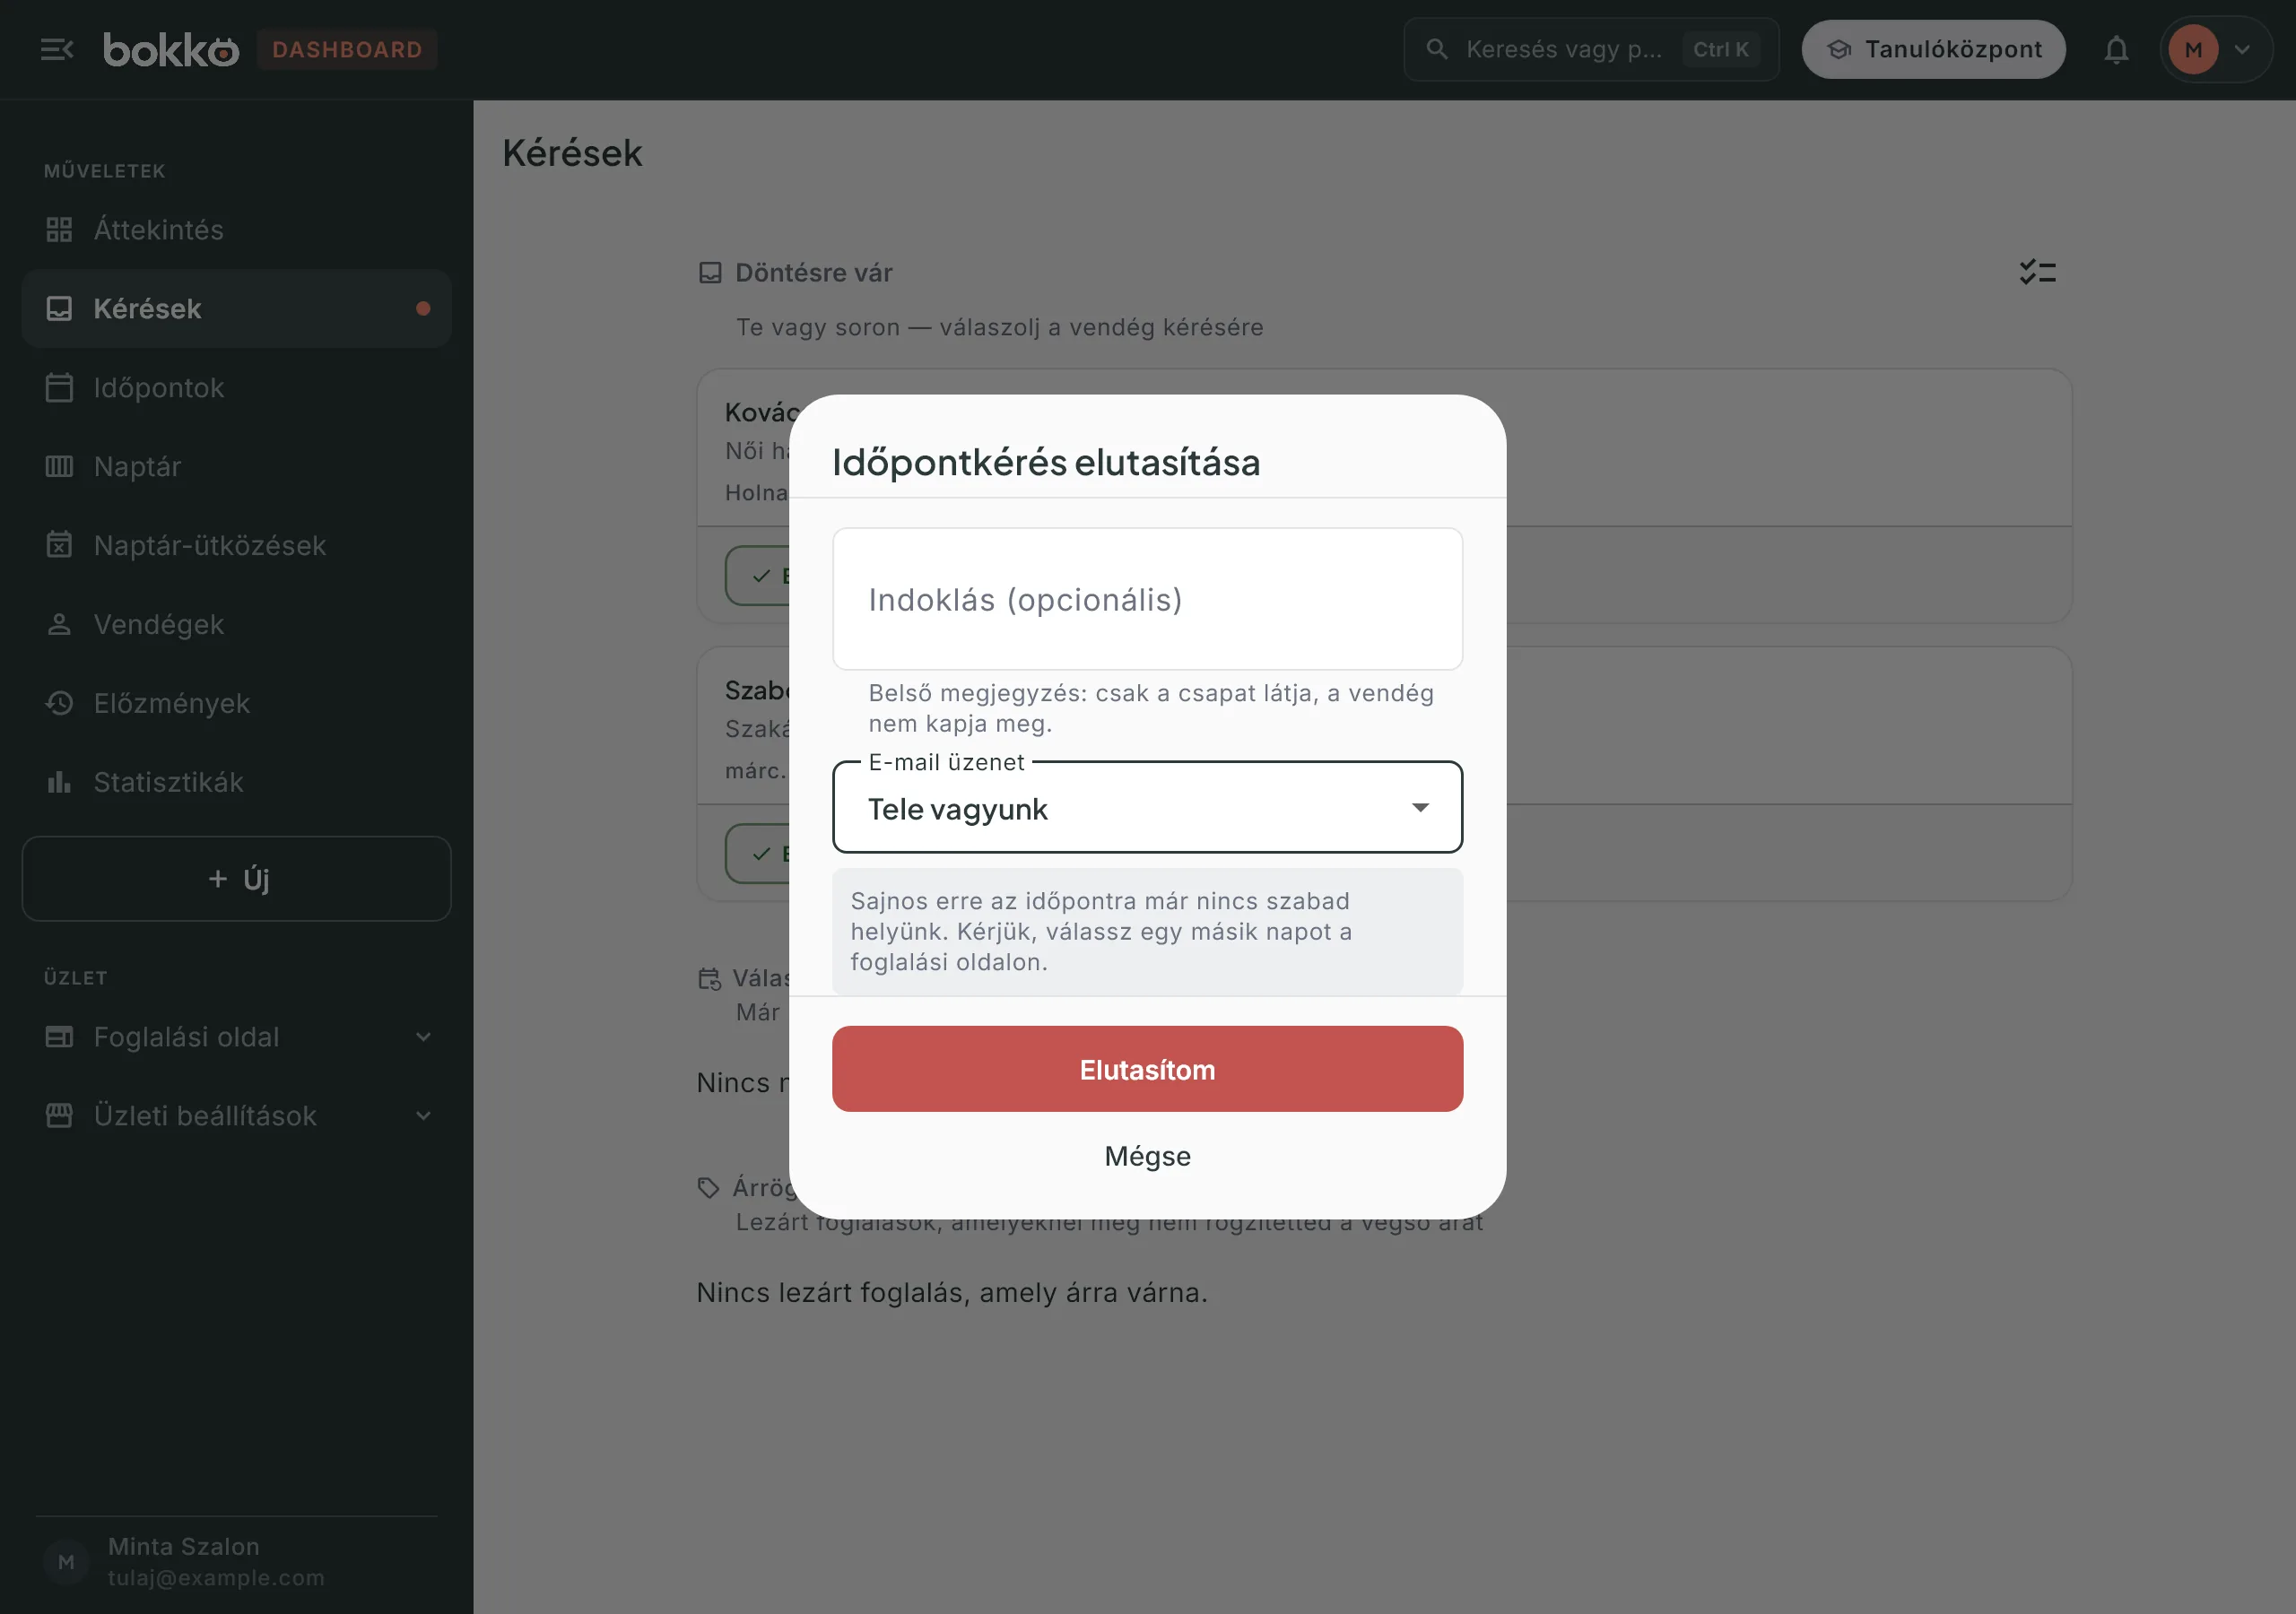Click the graduation cap icon in Tanulóközpont
The image size is (2296, 1614).
[x=1839, y=49]
